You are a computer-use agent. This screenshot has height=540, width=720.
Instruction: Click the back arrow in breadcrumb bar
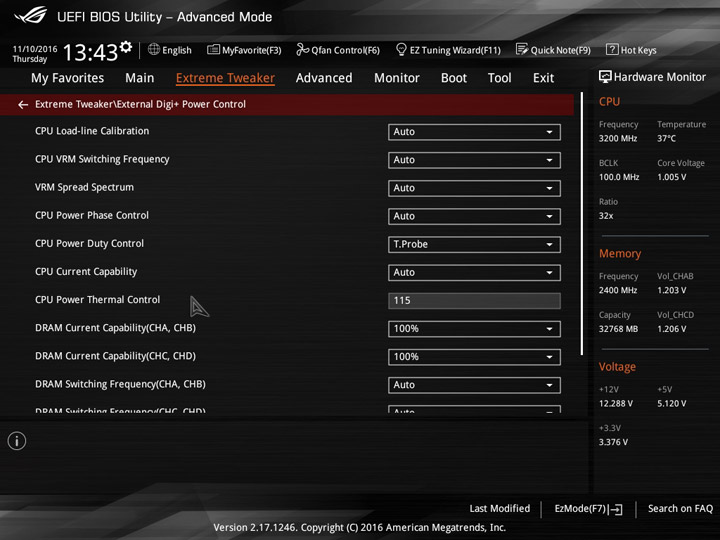pyautogui.click(x=23, y=105)
